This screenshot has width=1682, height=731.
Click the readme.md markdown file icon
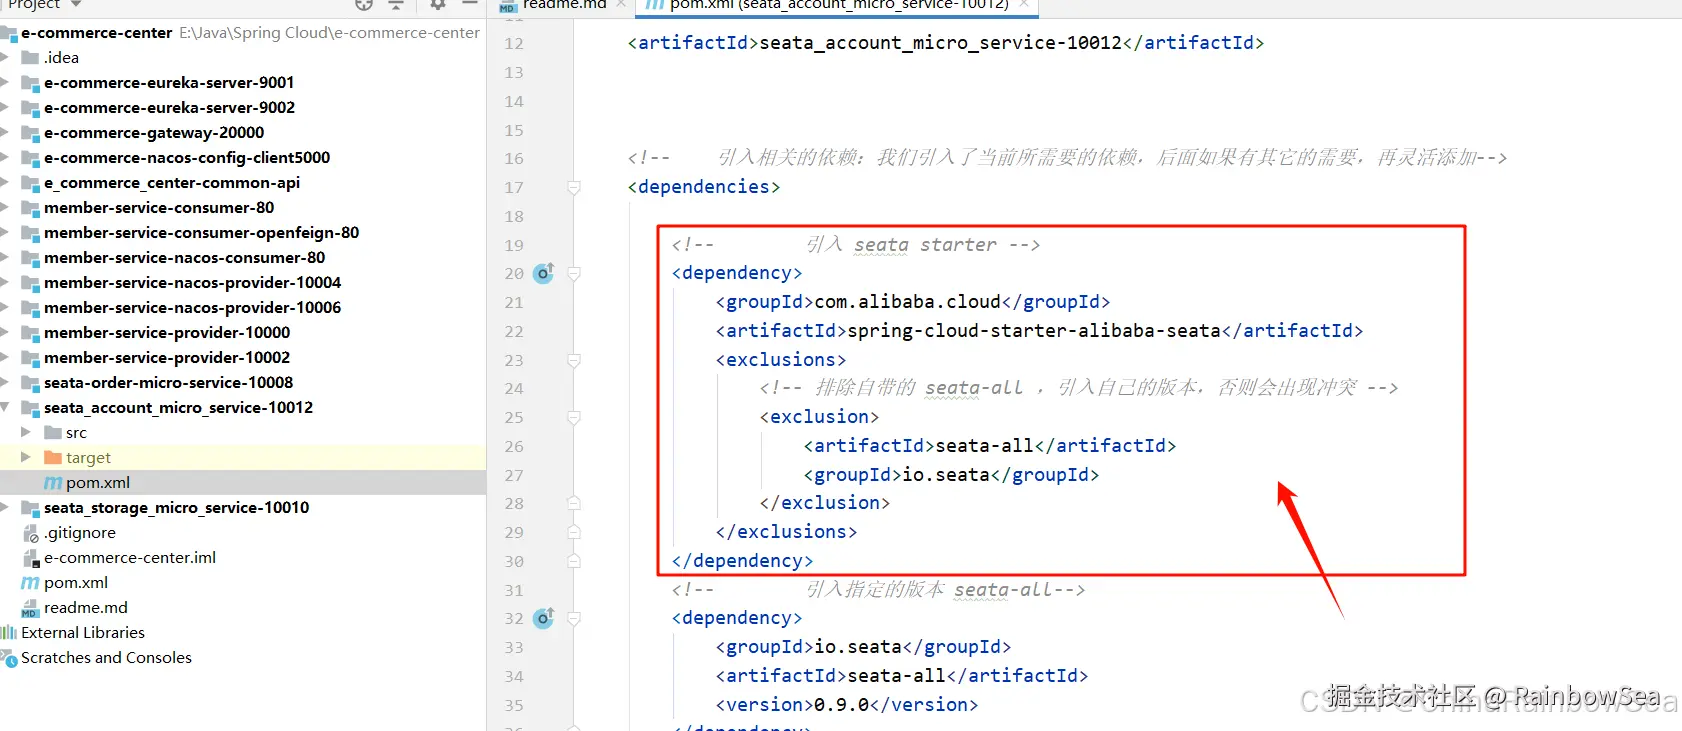[x=30, y=608]
